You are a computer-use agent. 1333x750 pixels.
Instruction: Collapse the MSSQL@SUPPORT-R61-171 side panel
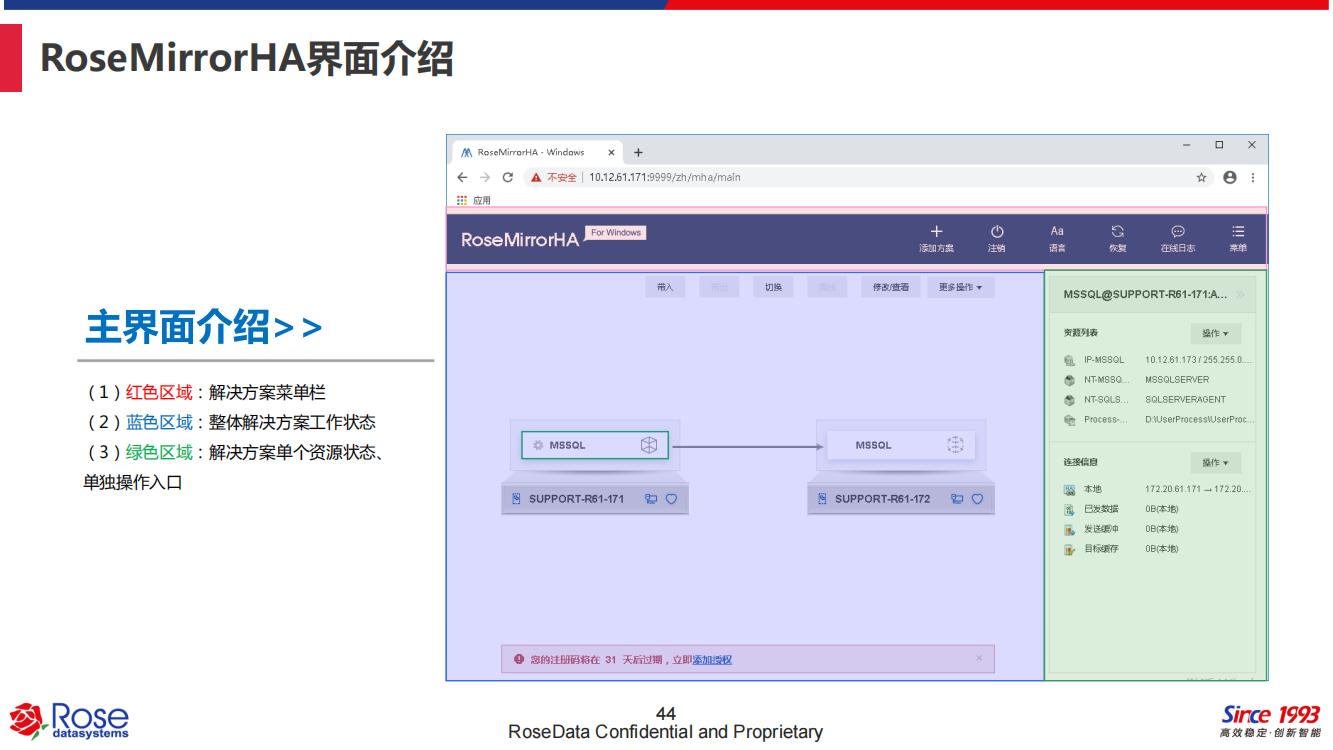pos(1241,295)
